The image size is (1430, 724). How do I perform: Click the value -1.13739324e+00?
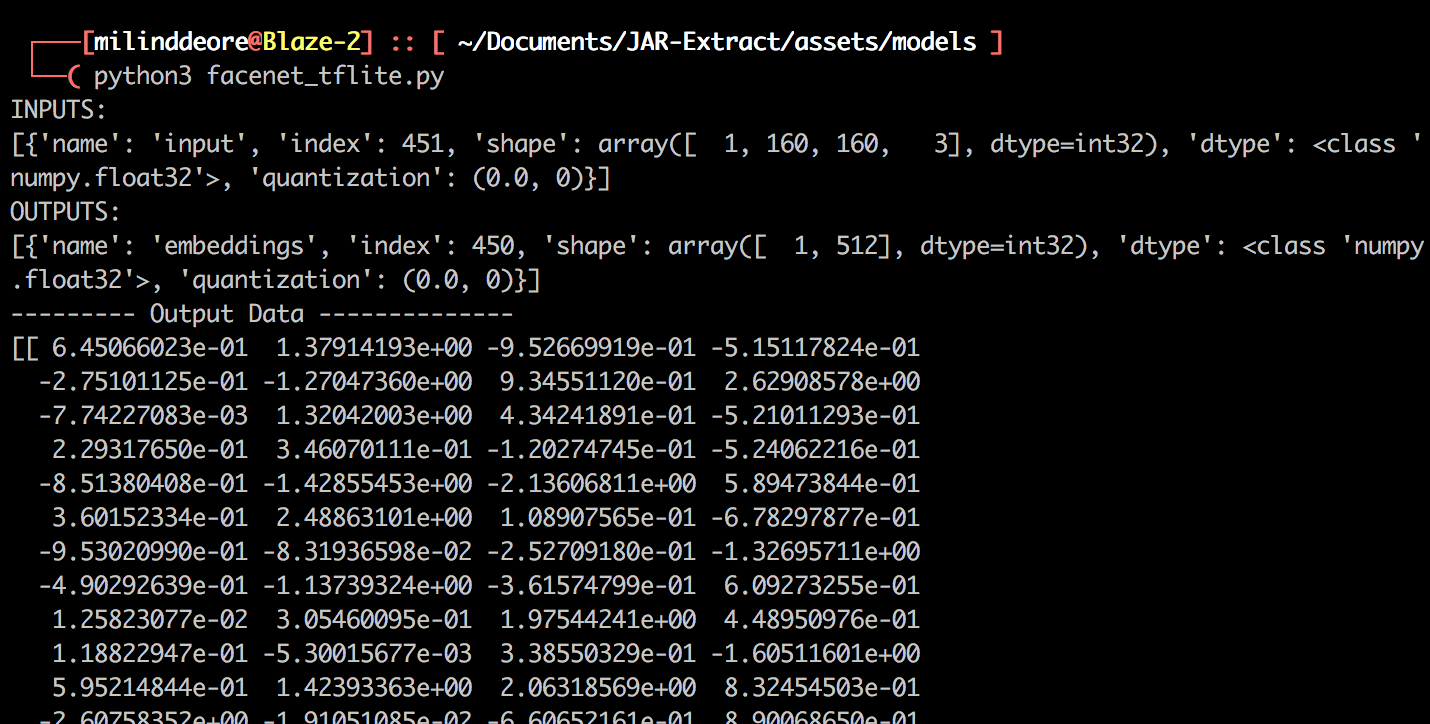click(367, 586)
